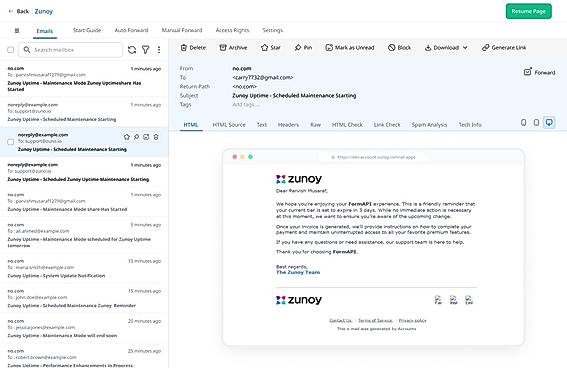Click Contact Us link in email footer
Screen dimensions: 567x368
point(340,321)
